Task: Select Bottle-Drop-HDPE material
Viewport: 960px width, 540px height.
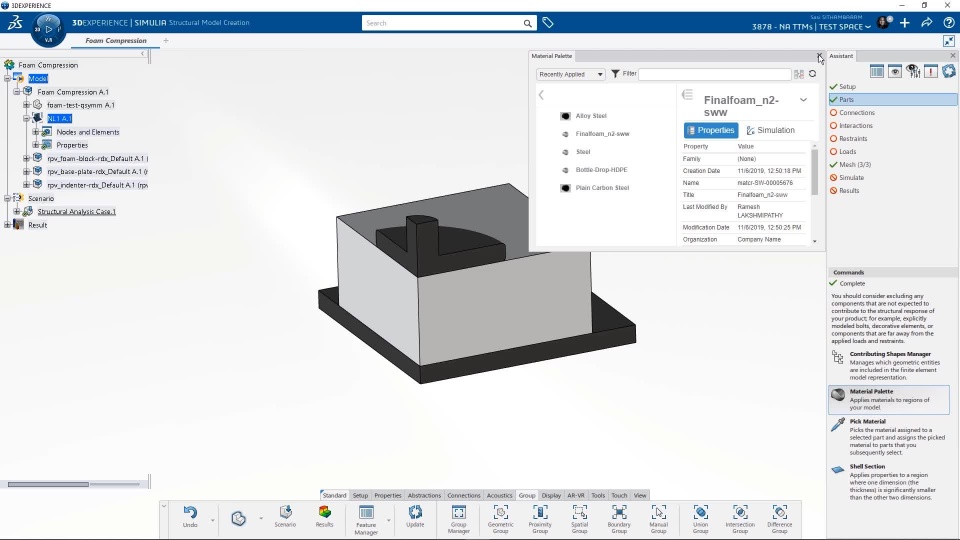Action: (601, 170)
